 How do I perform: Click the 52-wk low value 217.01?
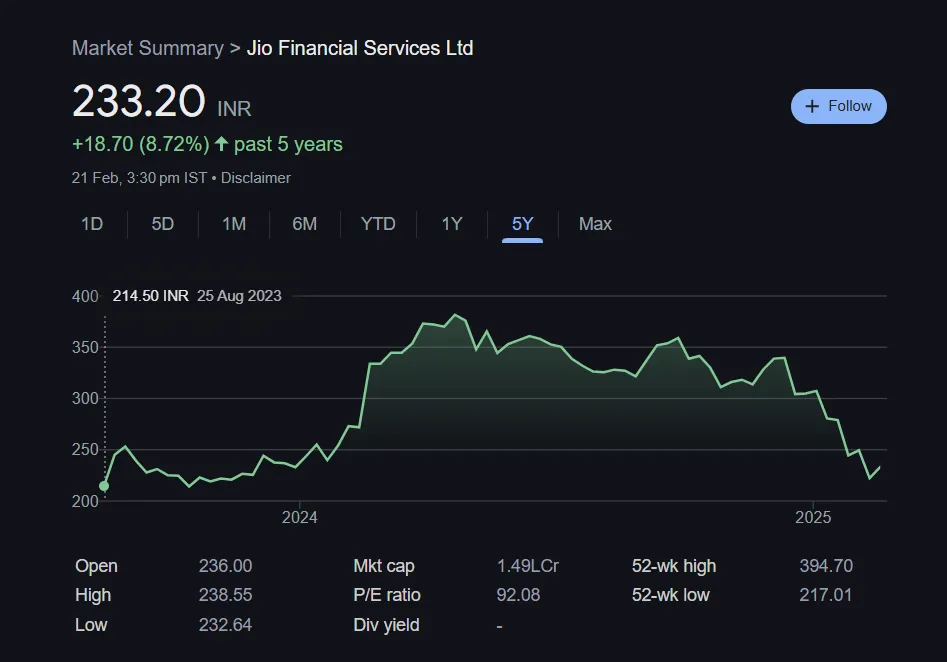click(826, 595)
